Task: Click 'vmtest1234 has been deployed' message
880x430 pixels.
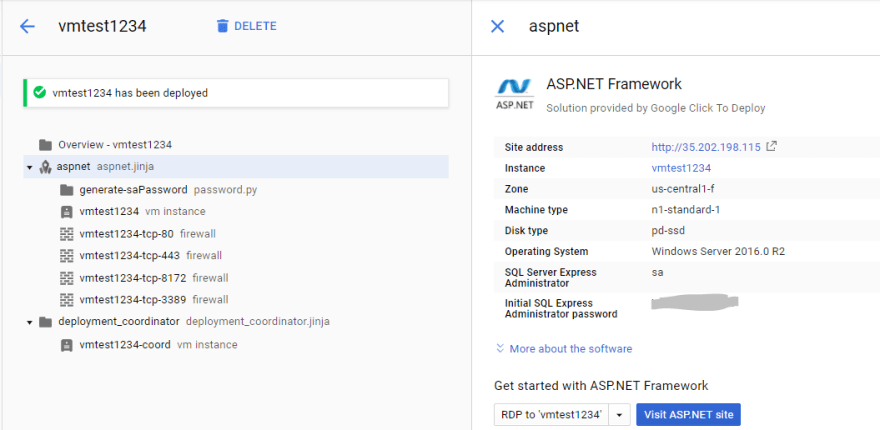Action: click(130, 93)
